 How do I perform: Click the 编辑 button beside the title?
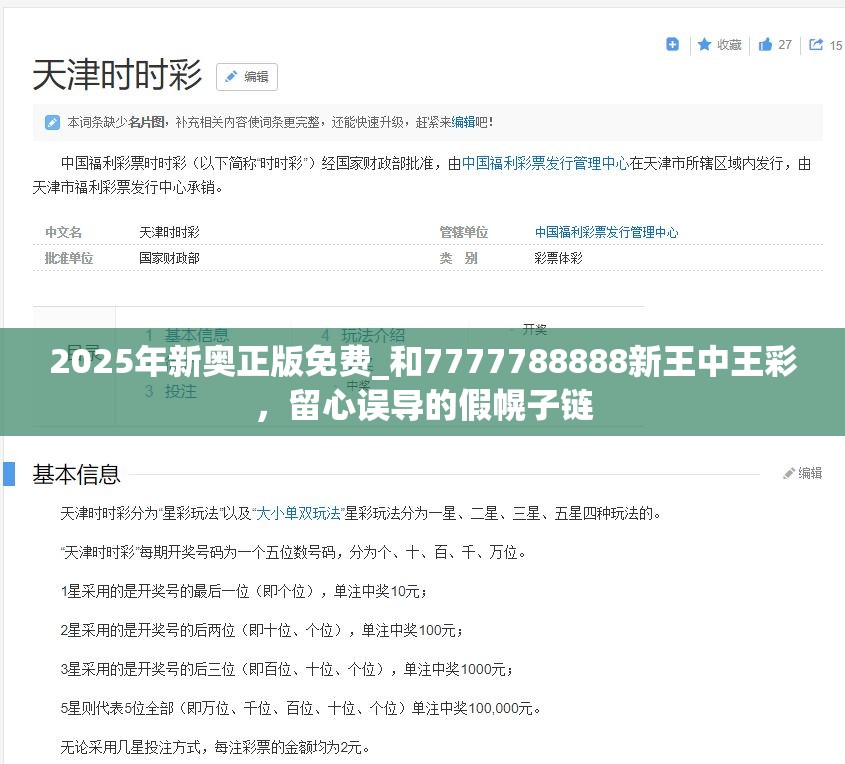[x=247, y=77]
